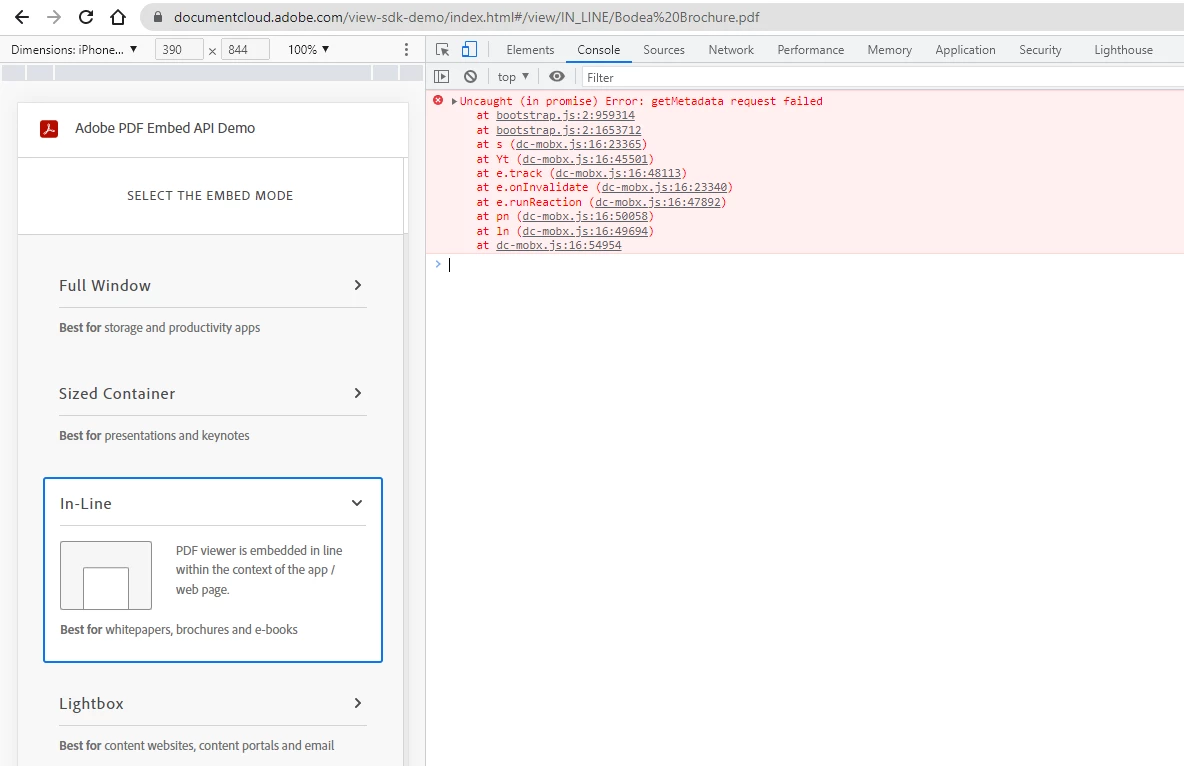Open the 100% zoom dropdown
This screenshot has width=1184, height=766.
308,49
